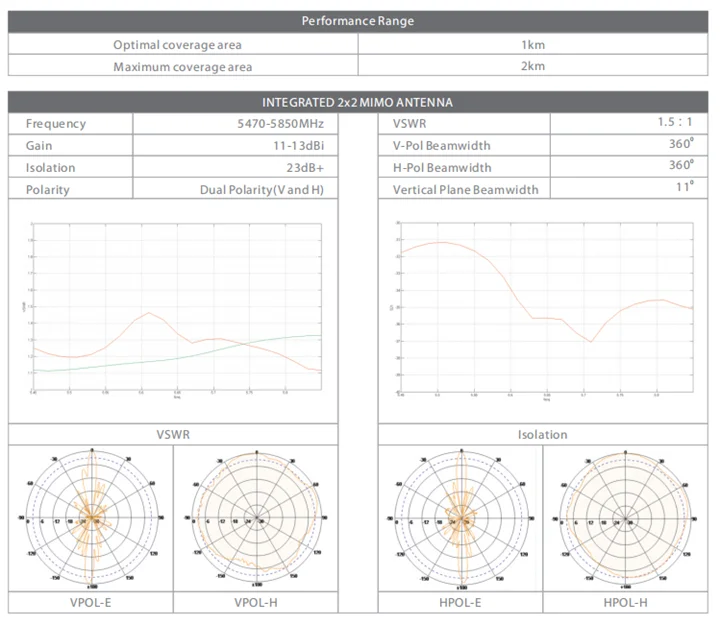The height and width of the screenshot is (624, 720).
Task: Select the Gain label cell
Action: pyautogui.click(x=70, y=146)
